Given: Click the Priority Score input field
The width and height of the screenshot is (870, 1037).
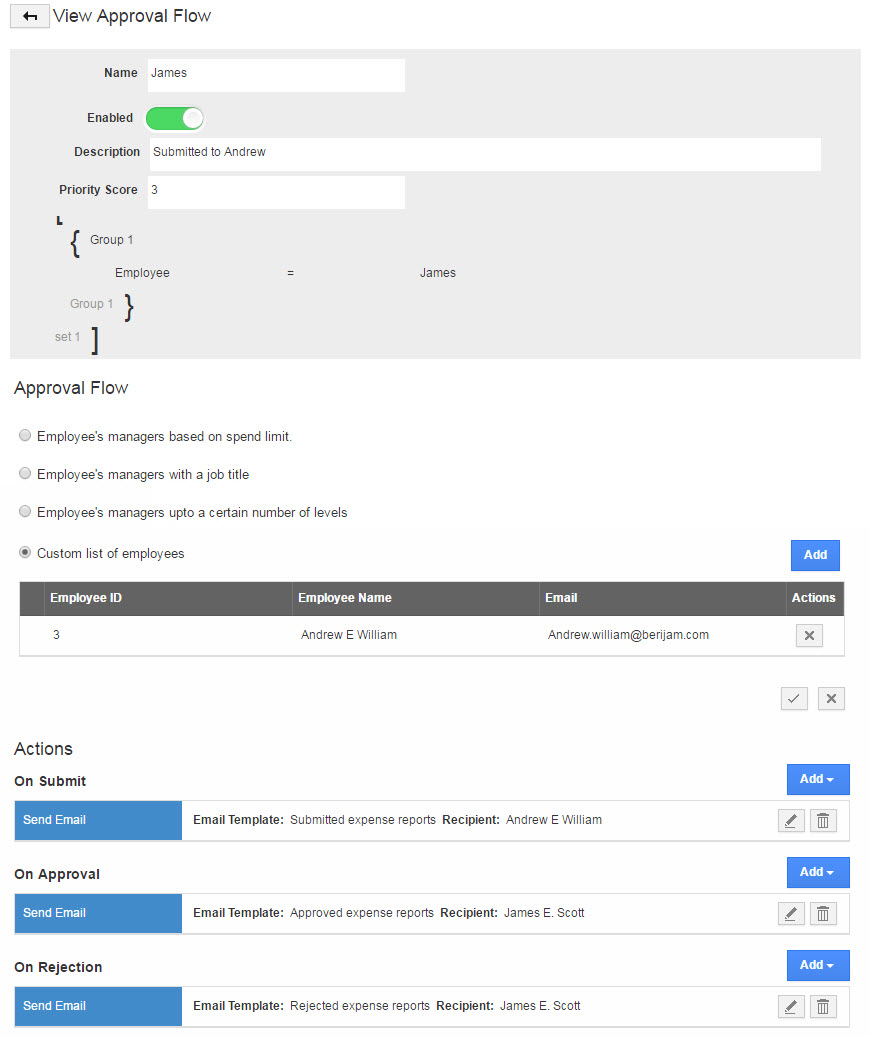Looking at the screenshot, I should click(276, 190).
